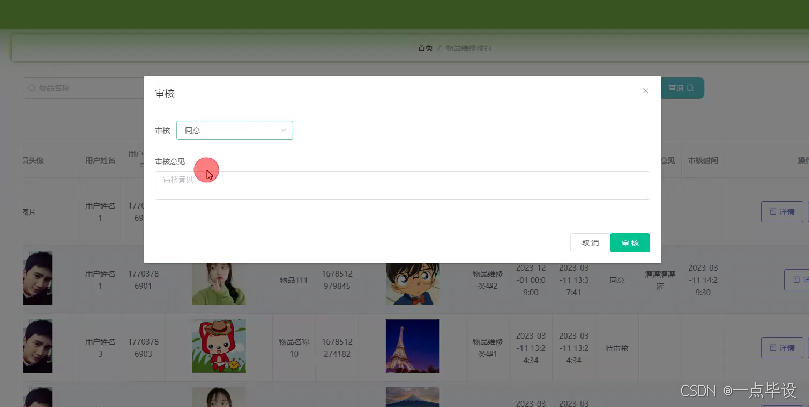The width and height of the screenshot is (809, 407).
Task: Click the dropdown chevron arrow in dialog
Action: 283,131
